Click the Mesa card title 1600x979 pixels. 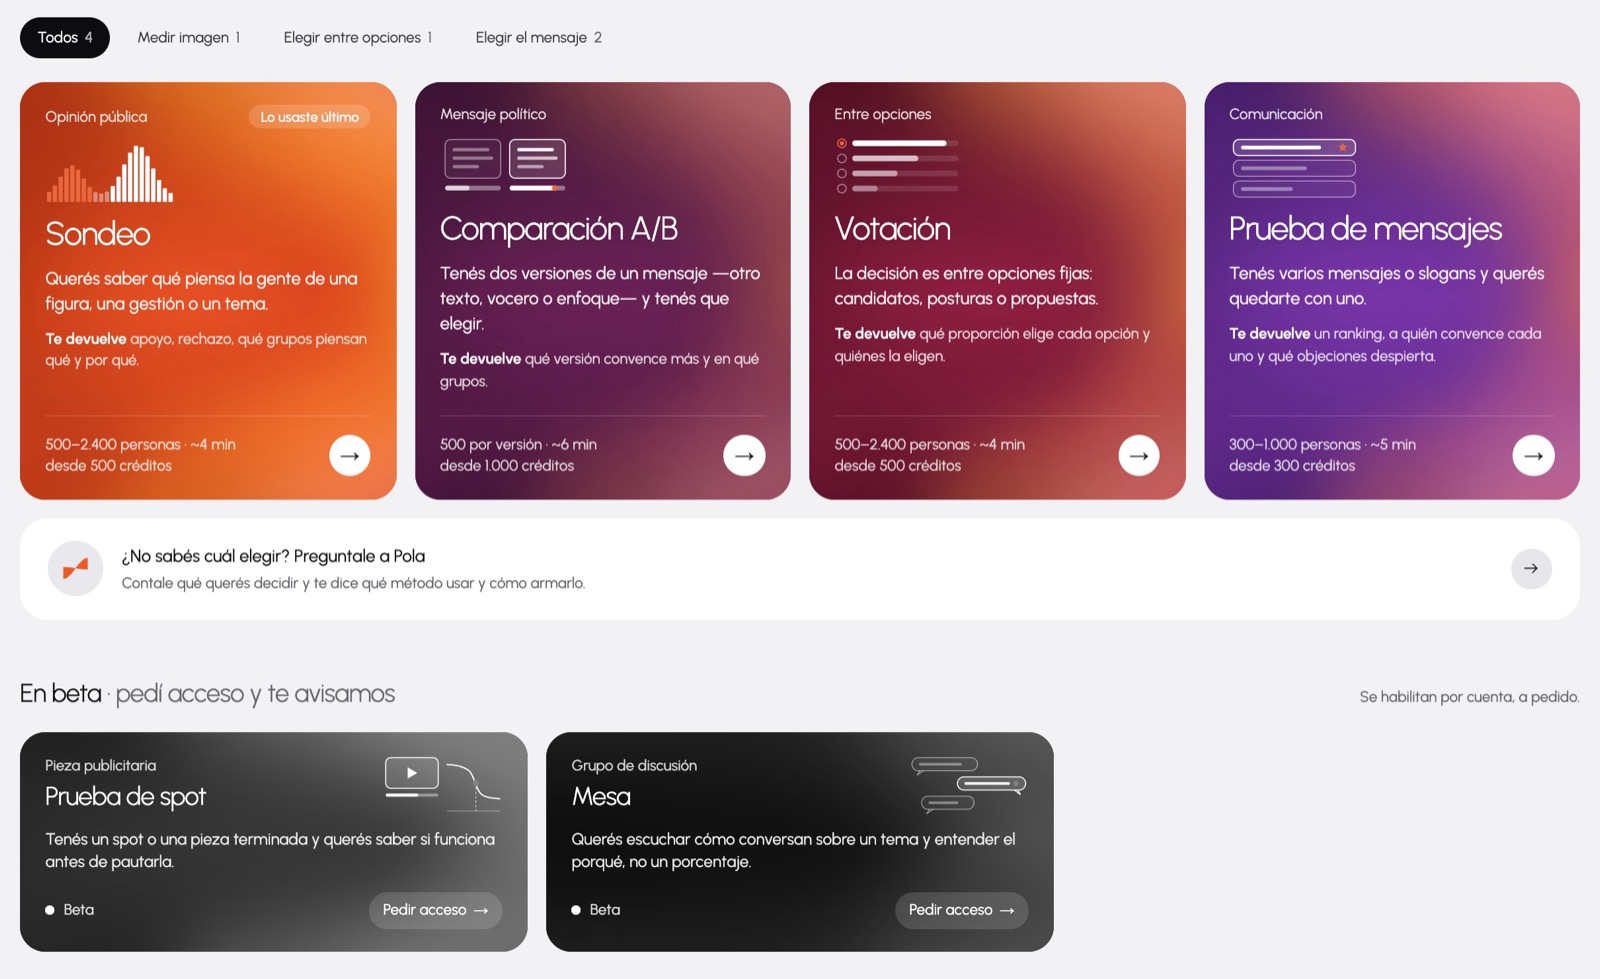click(601, 797)
